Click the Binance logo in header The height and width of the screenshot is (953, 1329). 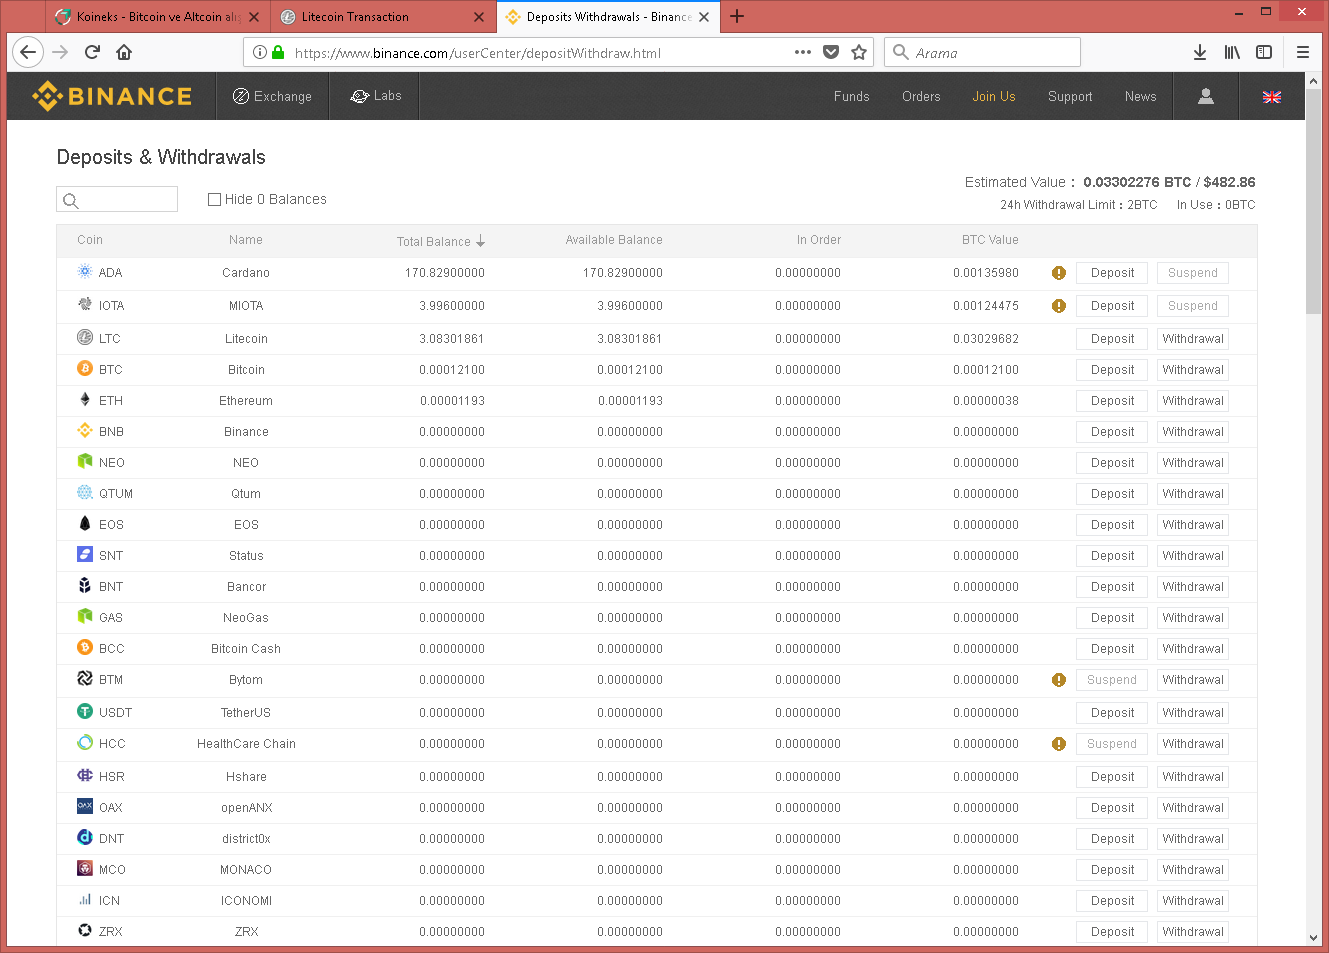(112, 96)
